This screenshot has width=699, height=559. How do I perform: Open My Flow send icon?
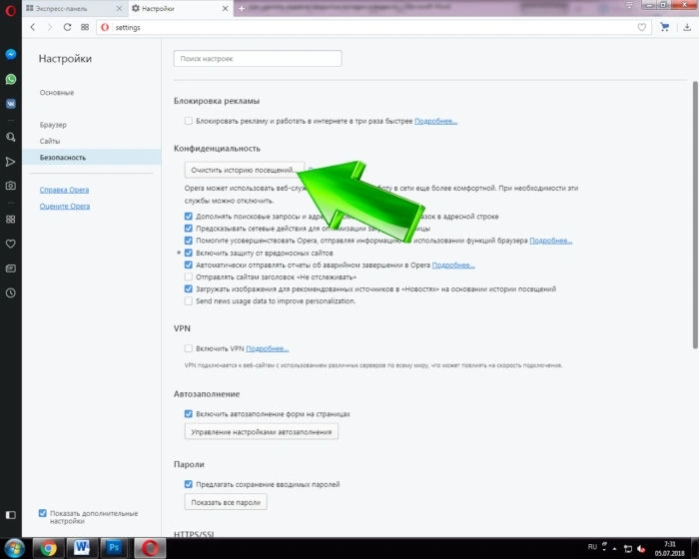click(x=11, y=161)
